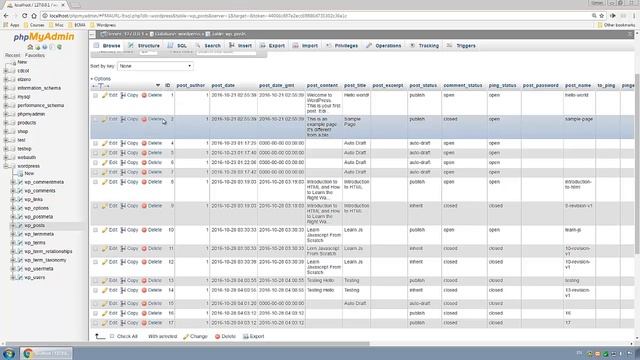Switch to the SQL tab
Viewport: 640px width, 360px height.
[178, 46]
